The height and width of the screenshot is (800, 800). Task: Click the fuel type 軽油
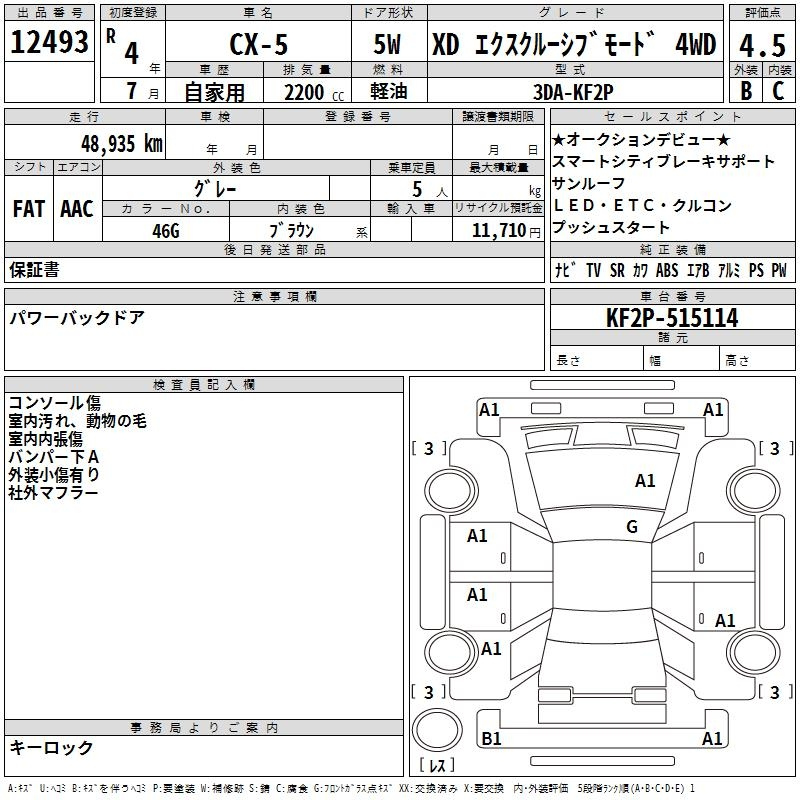point(389,91)
